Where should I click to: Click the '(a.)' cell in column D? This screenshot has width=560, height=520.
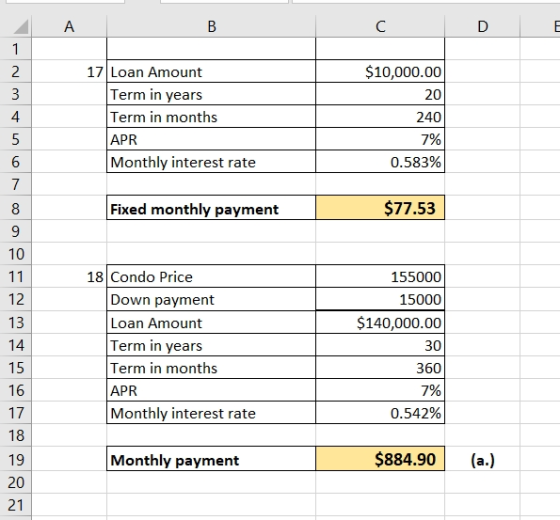click(482, 459)
